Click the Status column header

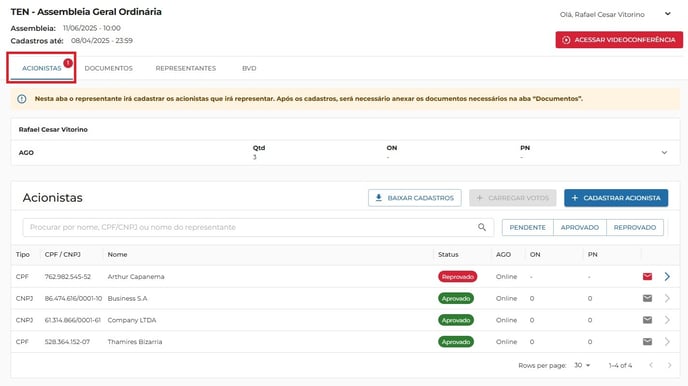click(448, 254)
